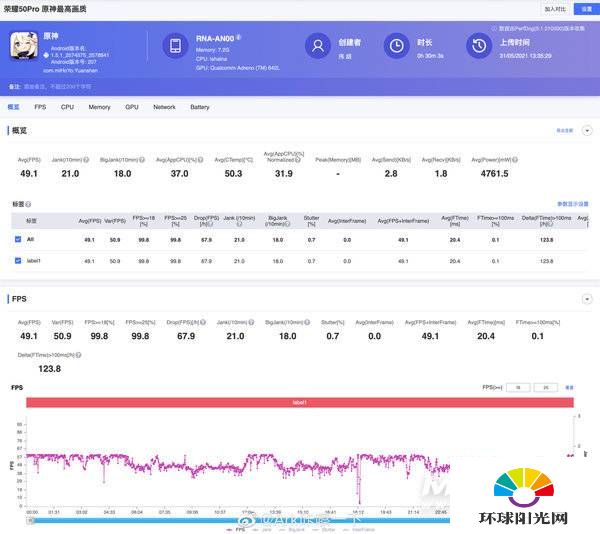Click info icon beside Jank(/10min) in overview
This screenshot has height=534, width=600.
point(86,160)
